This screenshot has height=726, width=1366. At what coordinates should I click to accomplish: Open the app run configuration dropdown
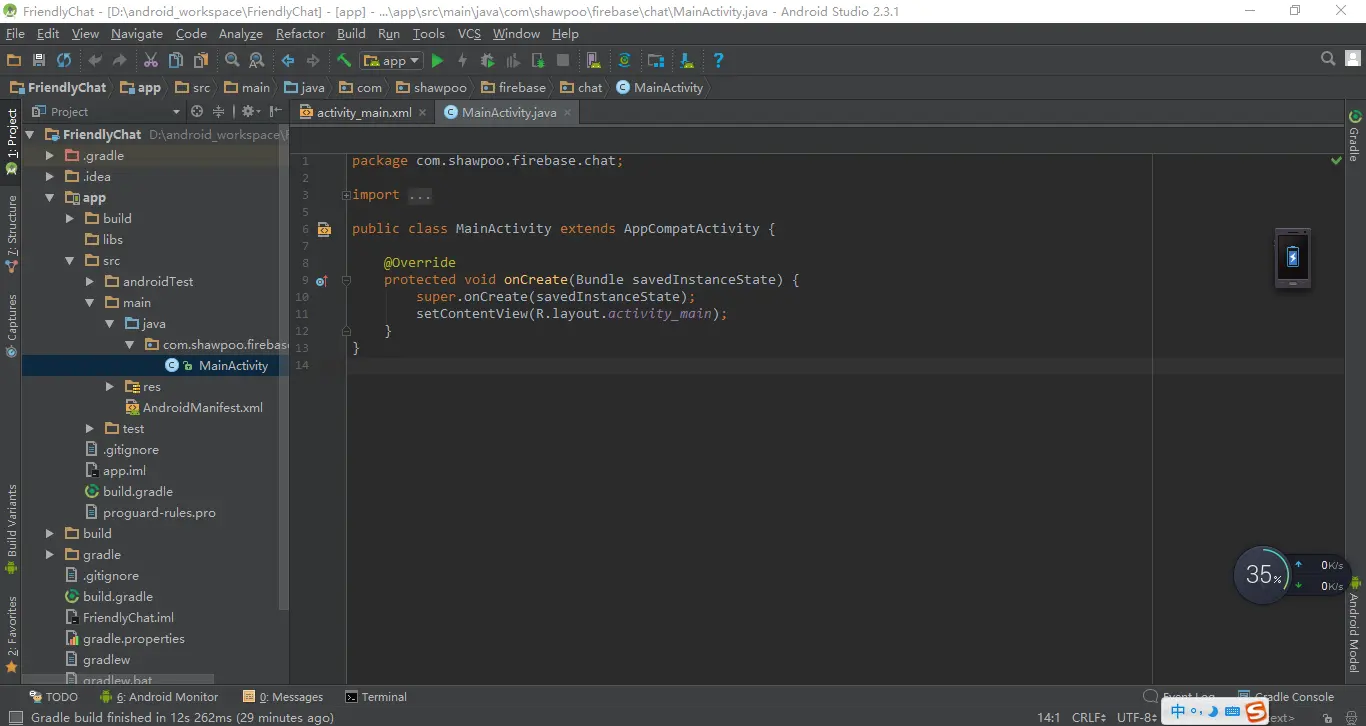click(392, 61)
